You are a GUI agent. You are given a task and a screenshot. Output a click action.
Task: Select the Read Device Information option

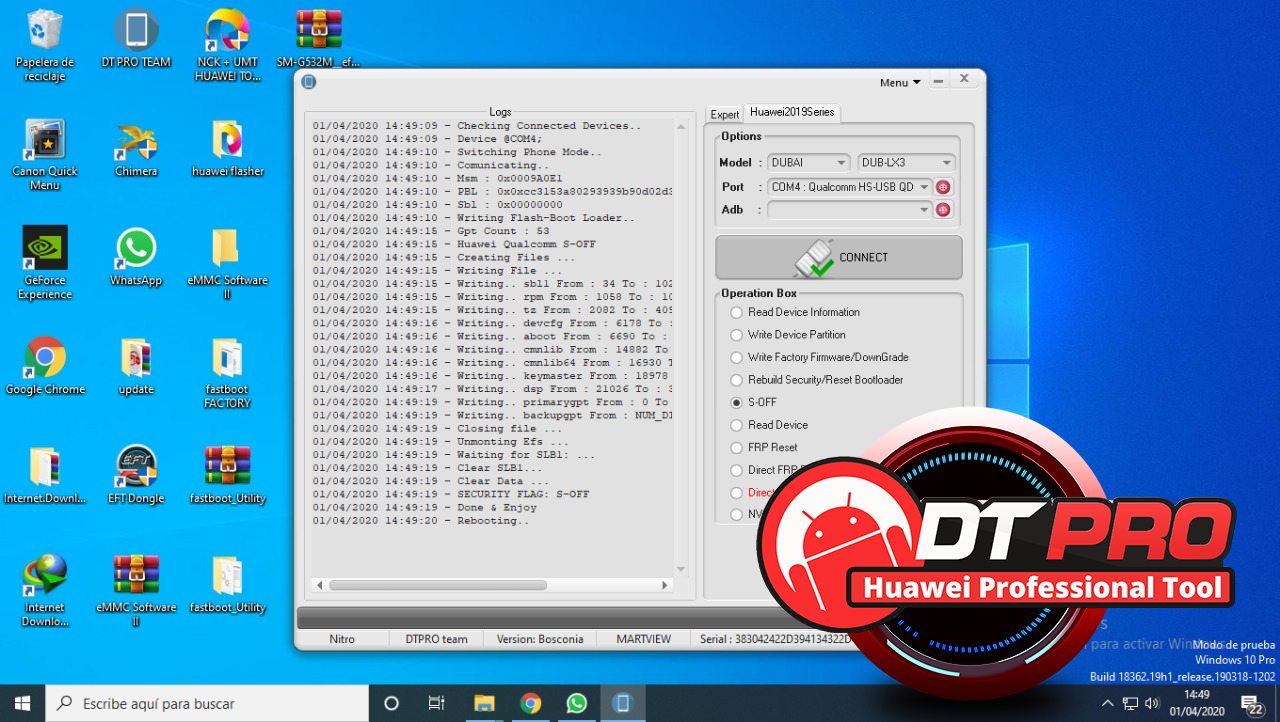point(795,312)
